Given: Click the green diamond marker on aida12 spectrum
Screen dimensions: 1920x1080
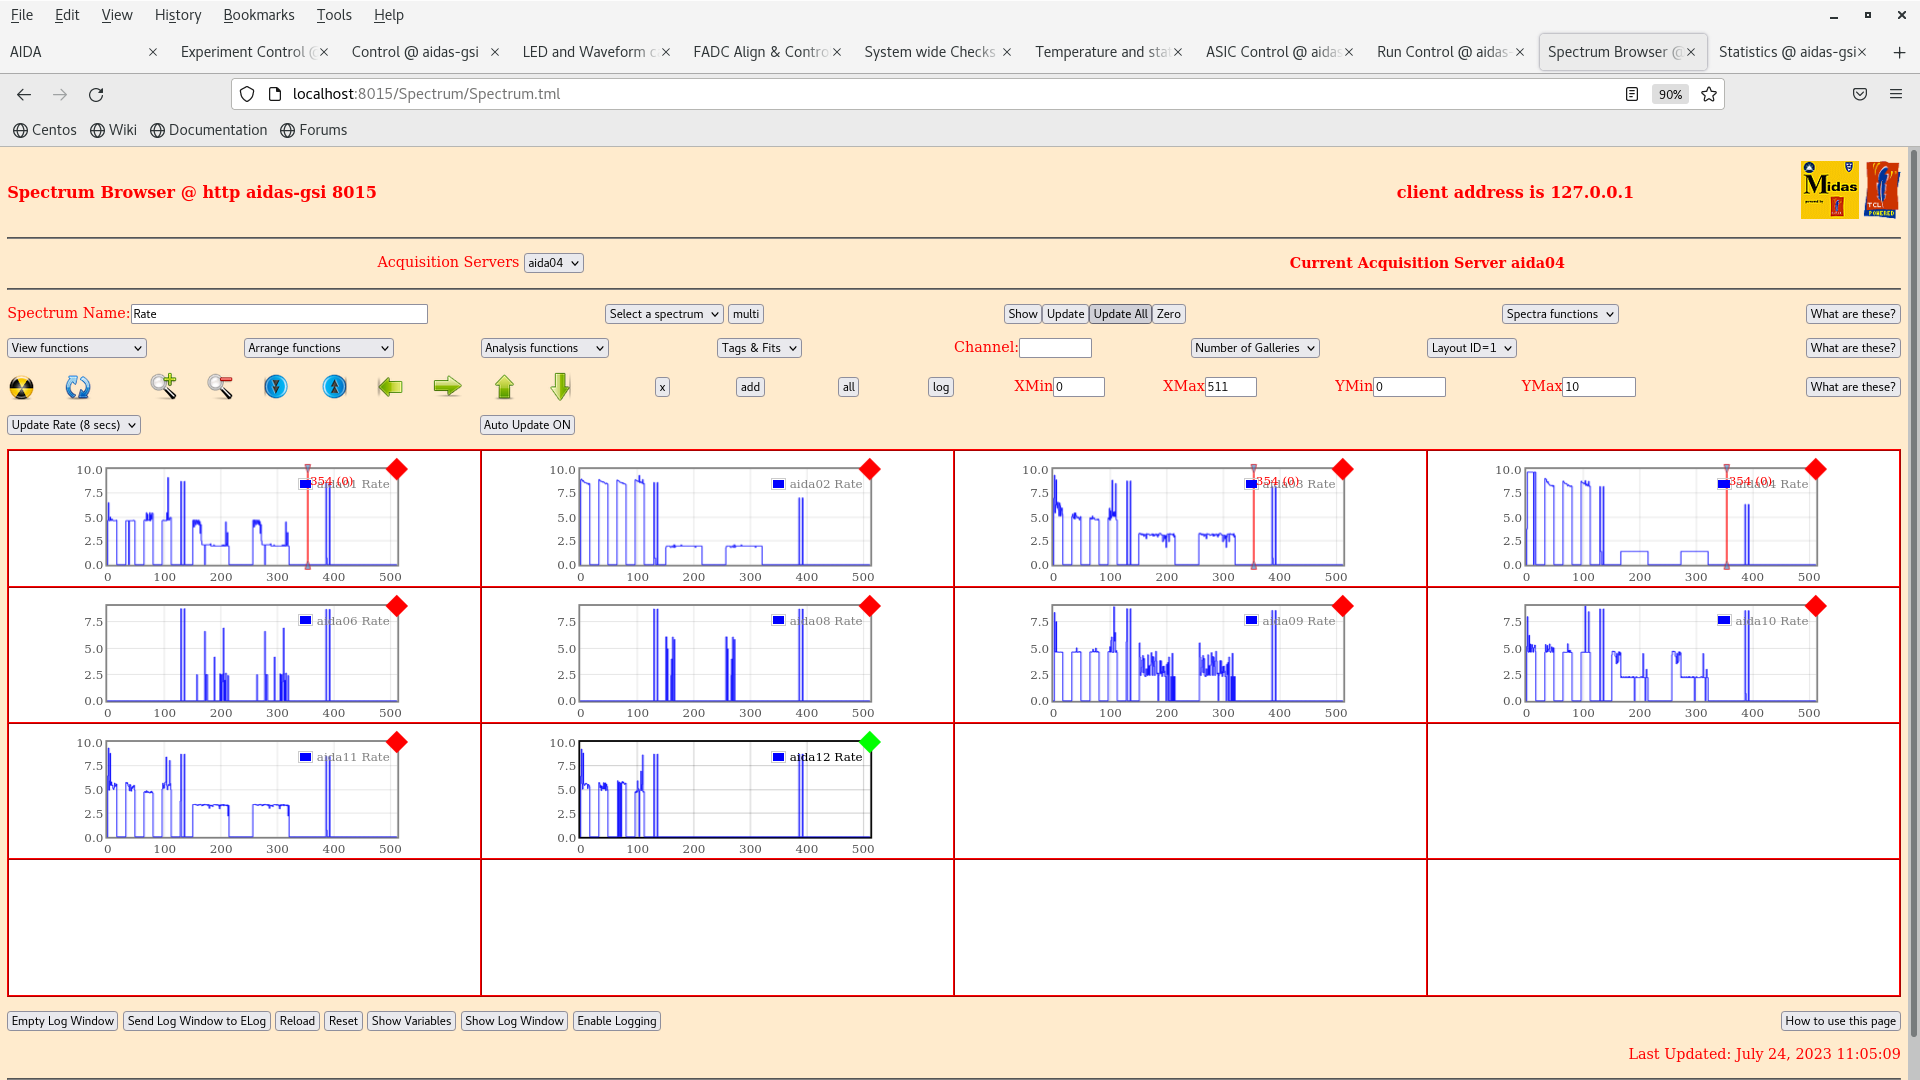Looking at the screenshot, I should [x=870, y=742].
